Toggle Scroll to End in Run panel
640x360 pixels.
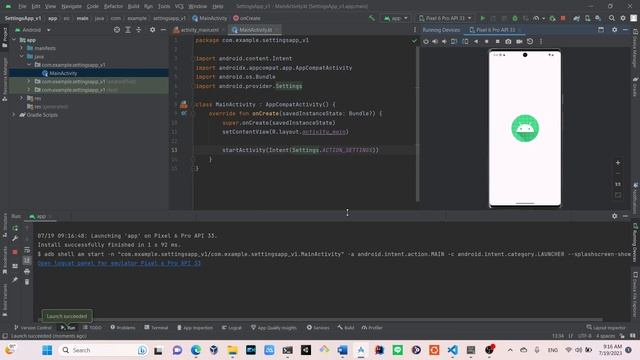27,260
